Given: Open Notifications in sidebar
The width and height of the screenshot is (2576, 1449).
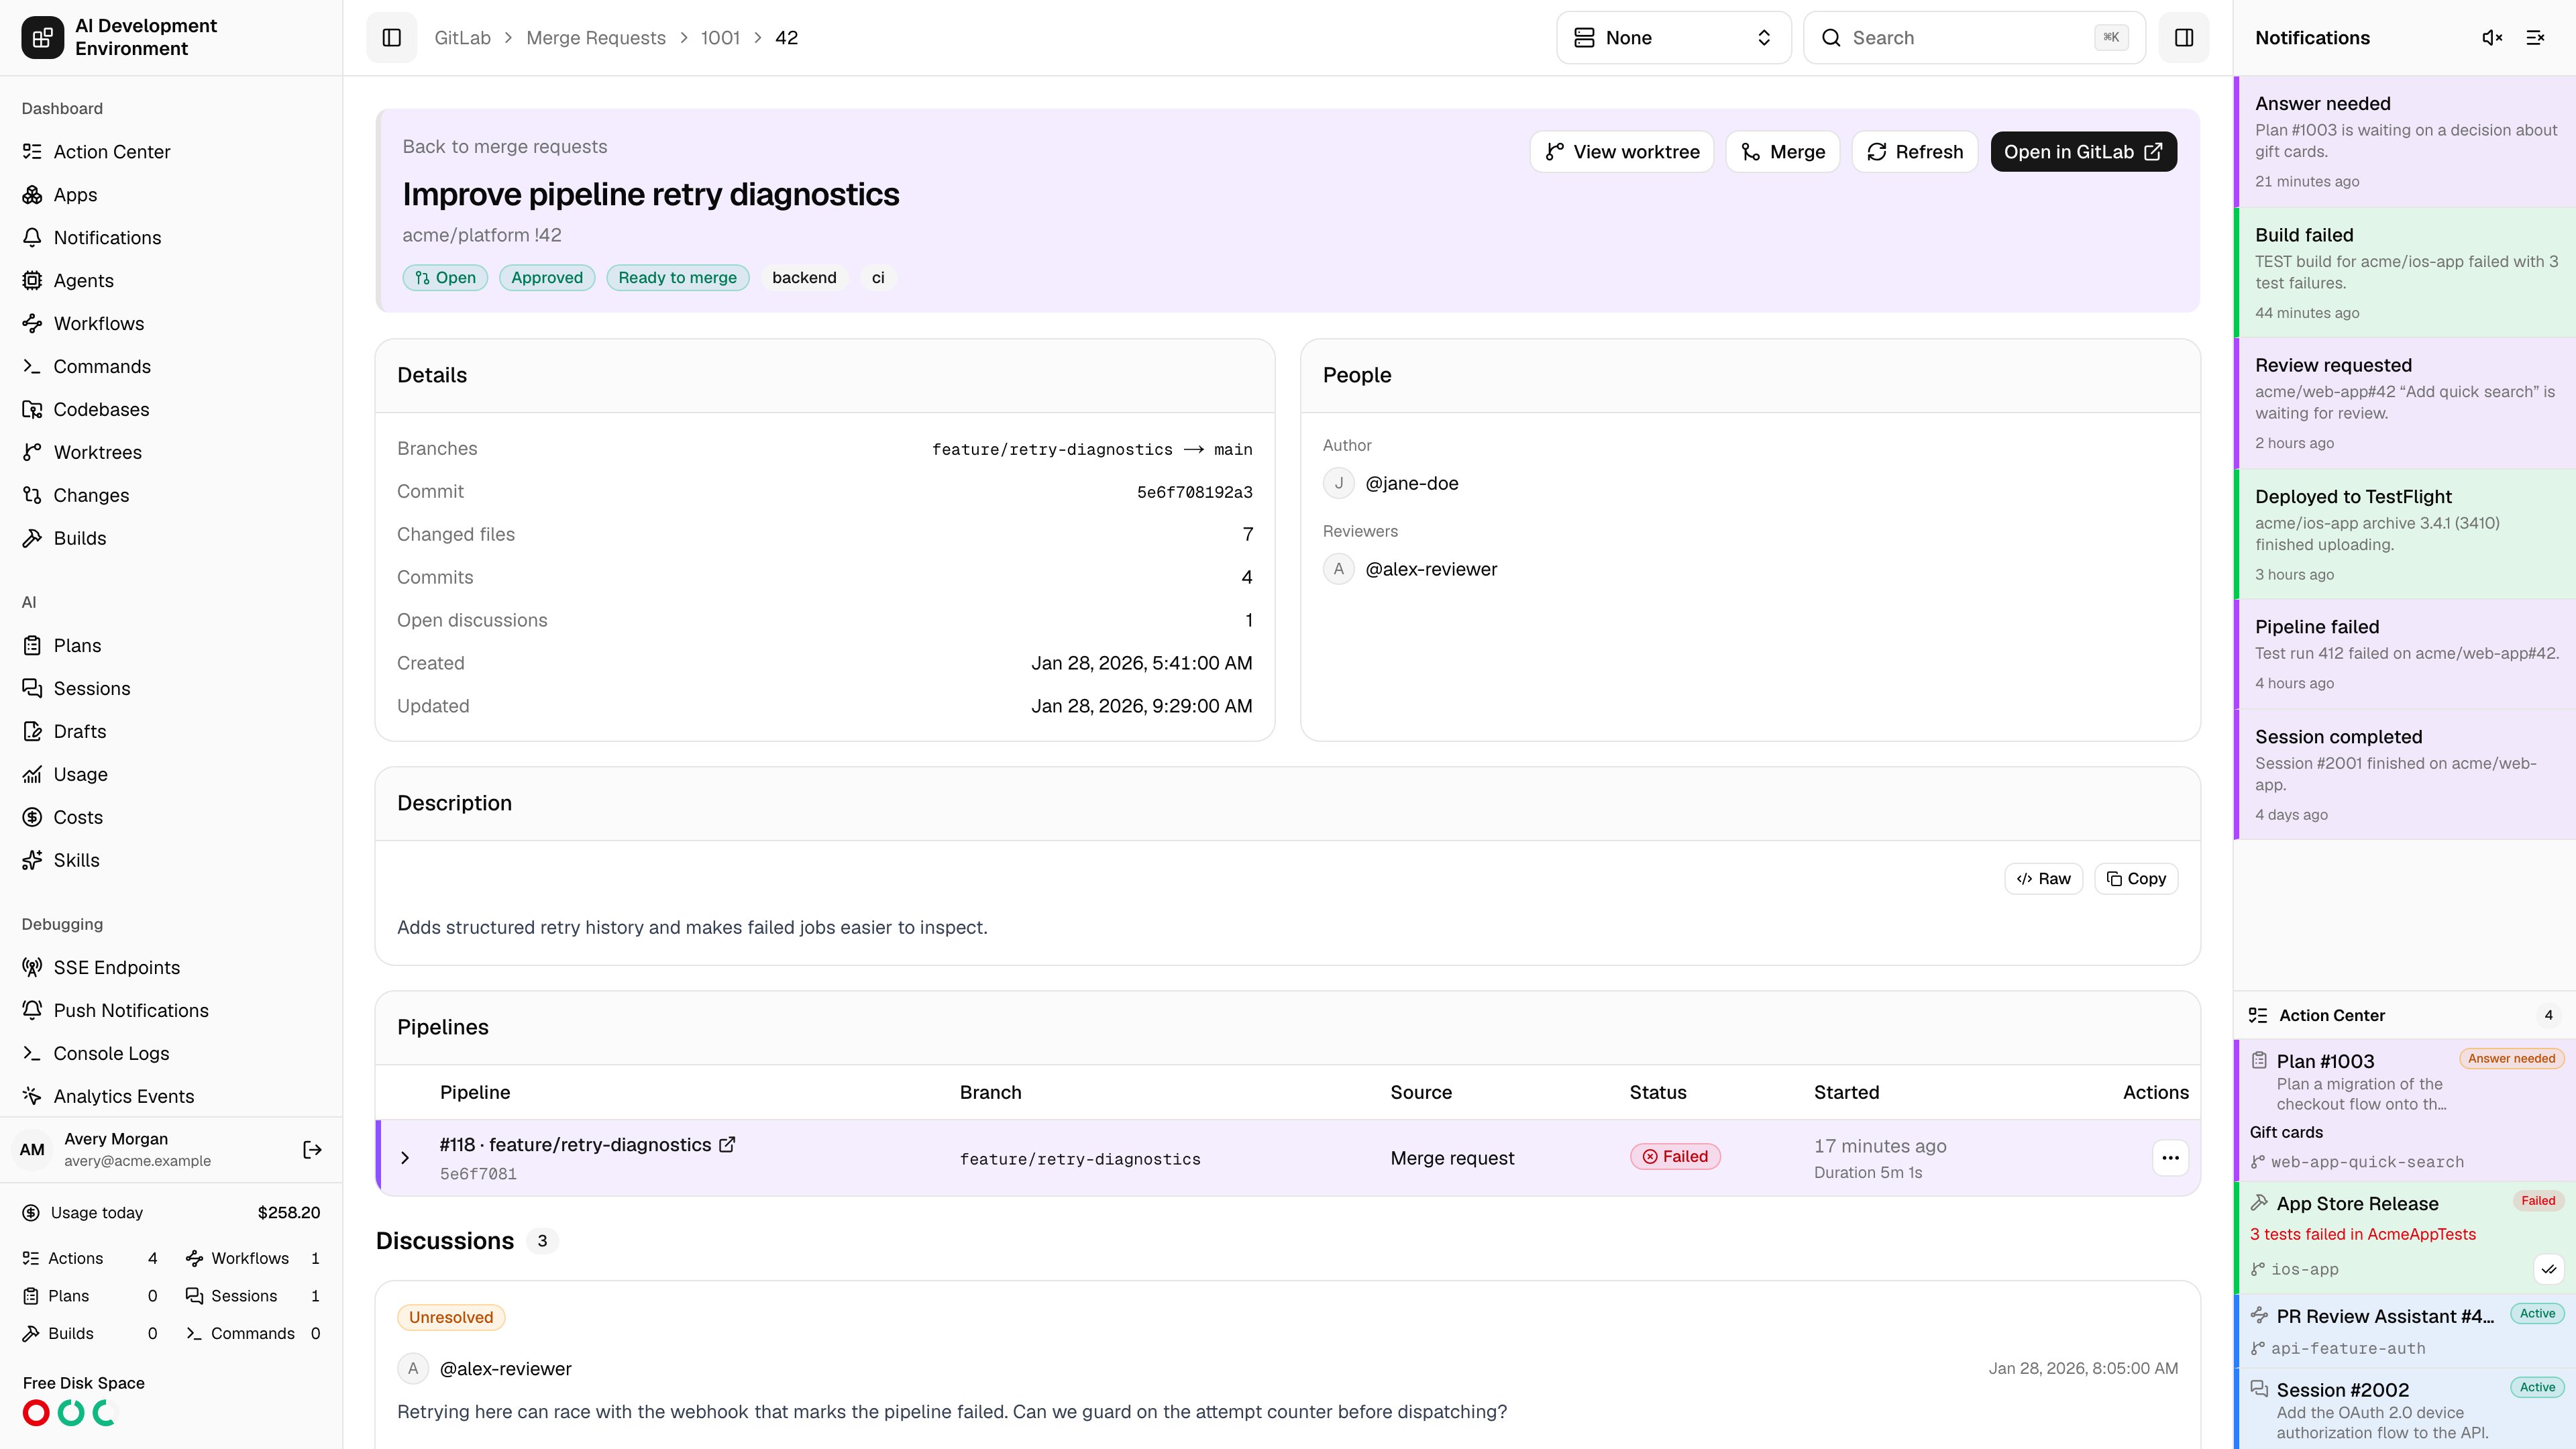Looking at the screenshot, I should [x=171, y=237].
